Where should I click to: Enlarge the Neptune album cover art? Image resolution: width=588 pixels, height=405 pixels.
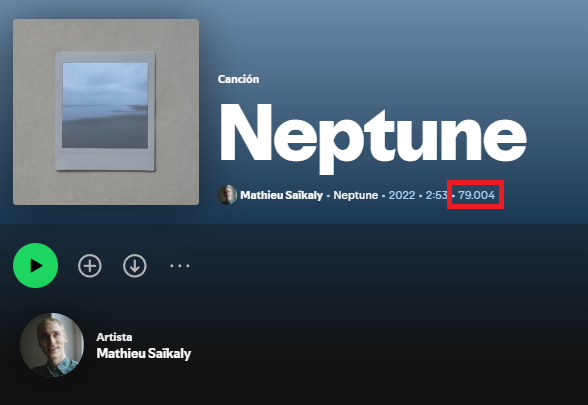[106, 112]
